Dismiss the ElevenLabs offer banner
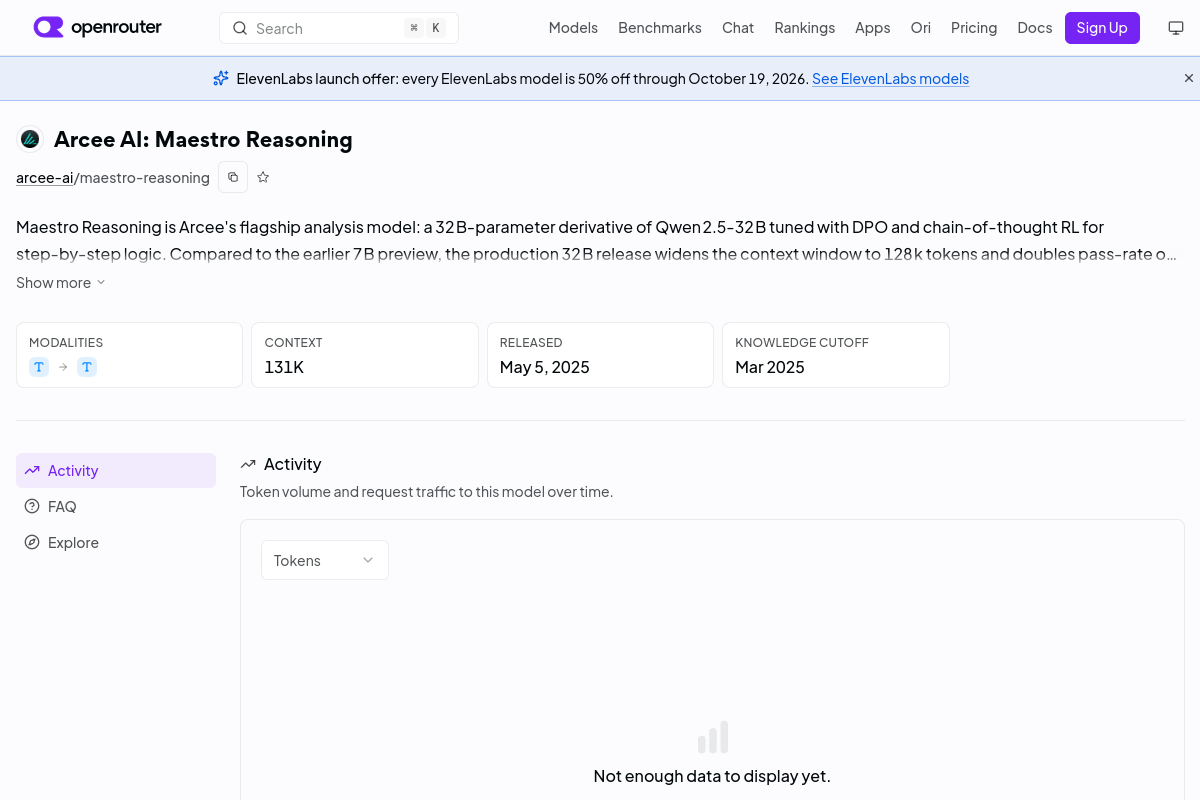 (x=1189, y=78)
